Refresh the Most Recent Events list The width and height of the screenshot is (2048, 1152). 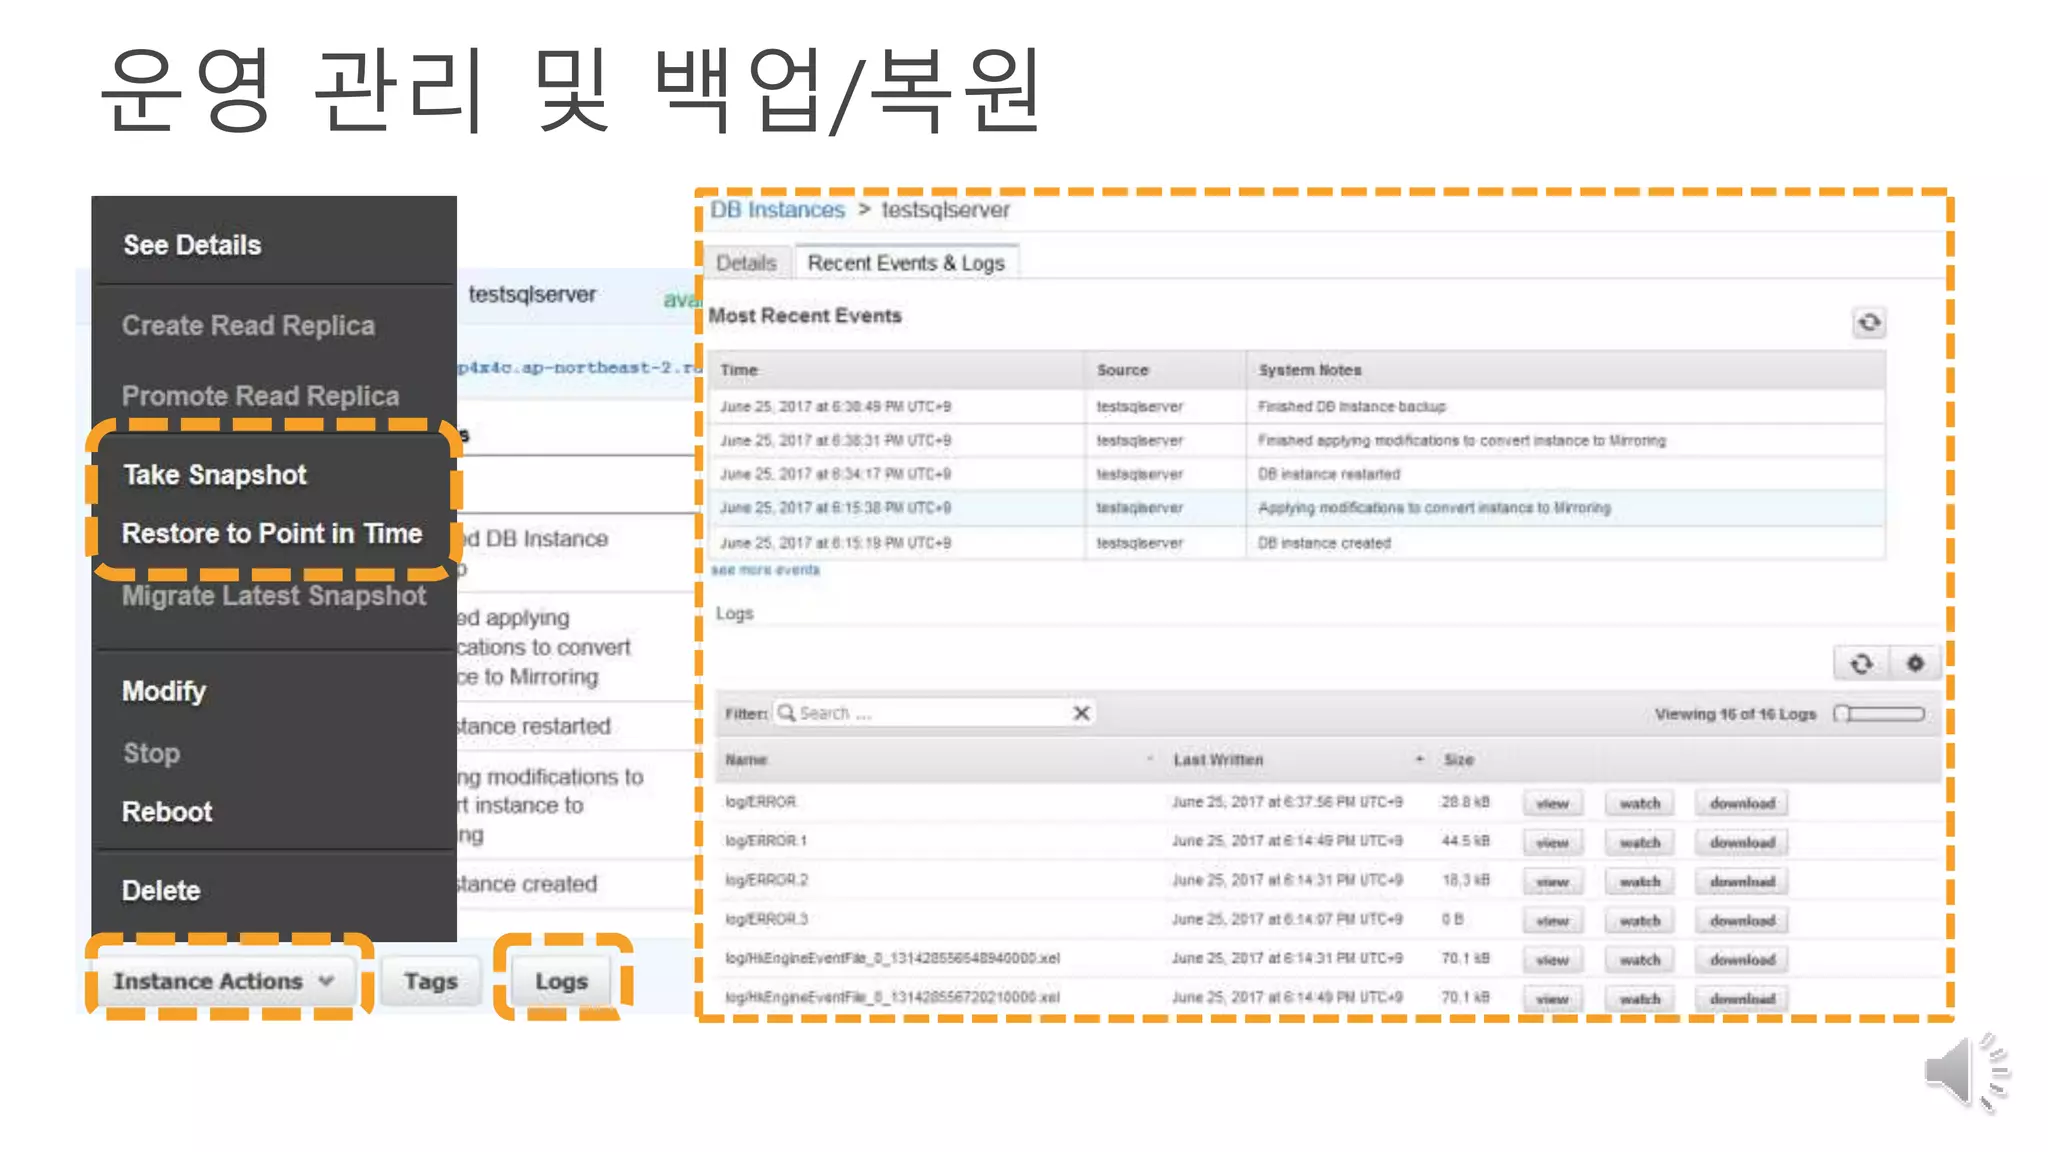coord(1868,323)
